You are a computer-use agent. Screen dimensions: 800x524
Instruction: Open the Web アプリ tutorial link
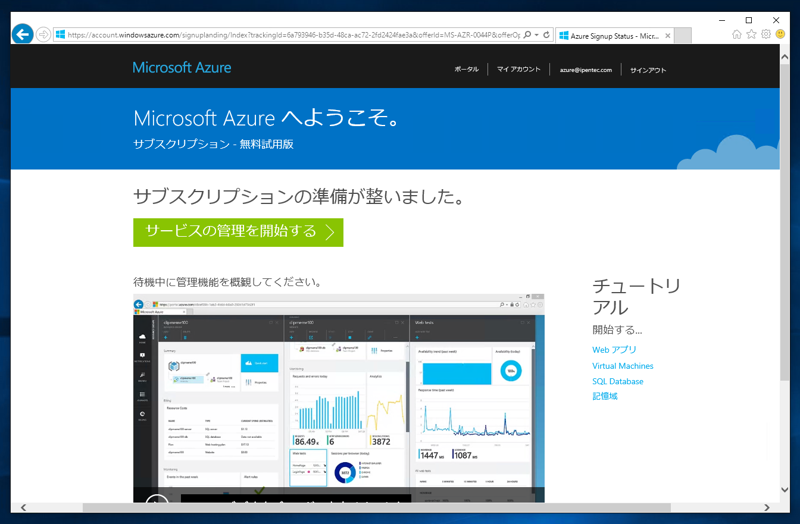click(614, 350)
